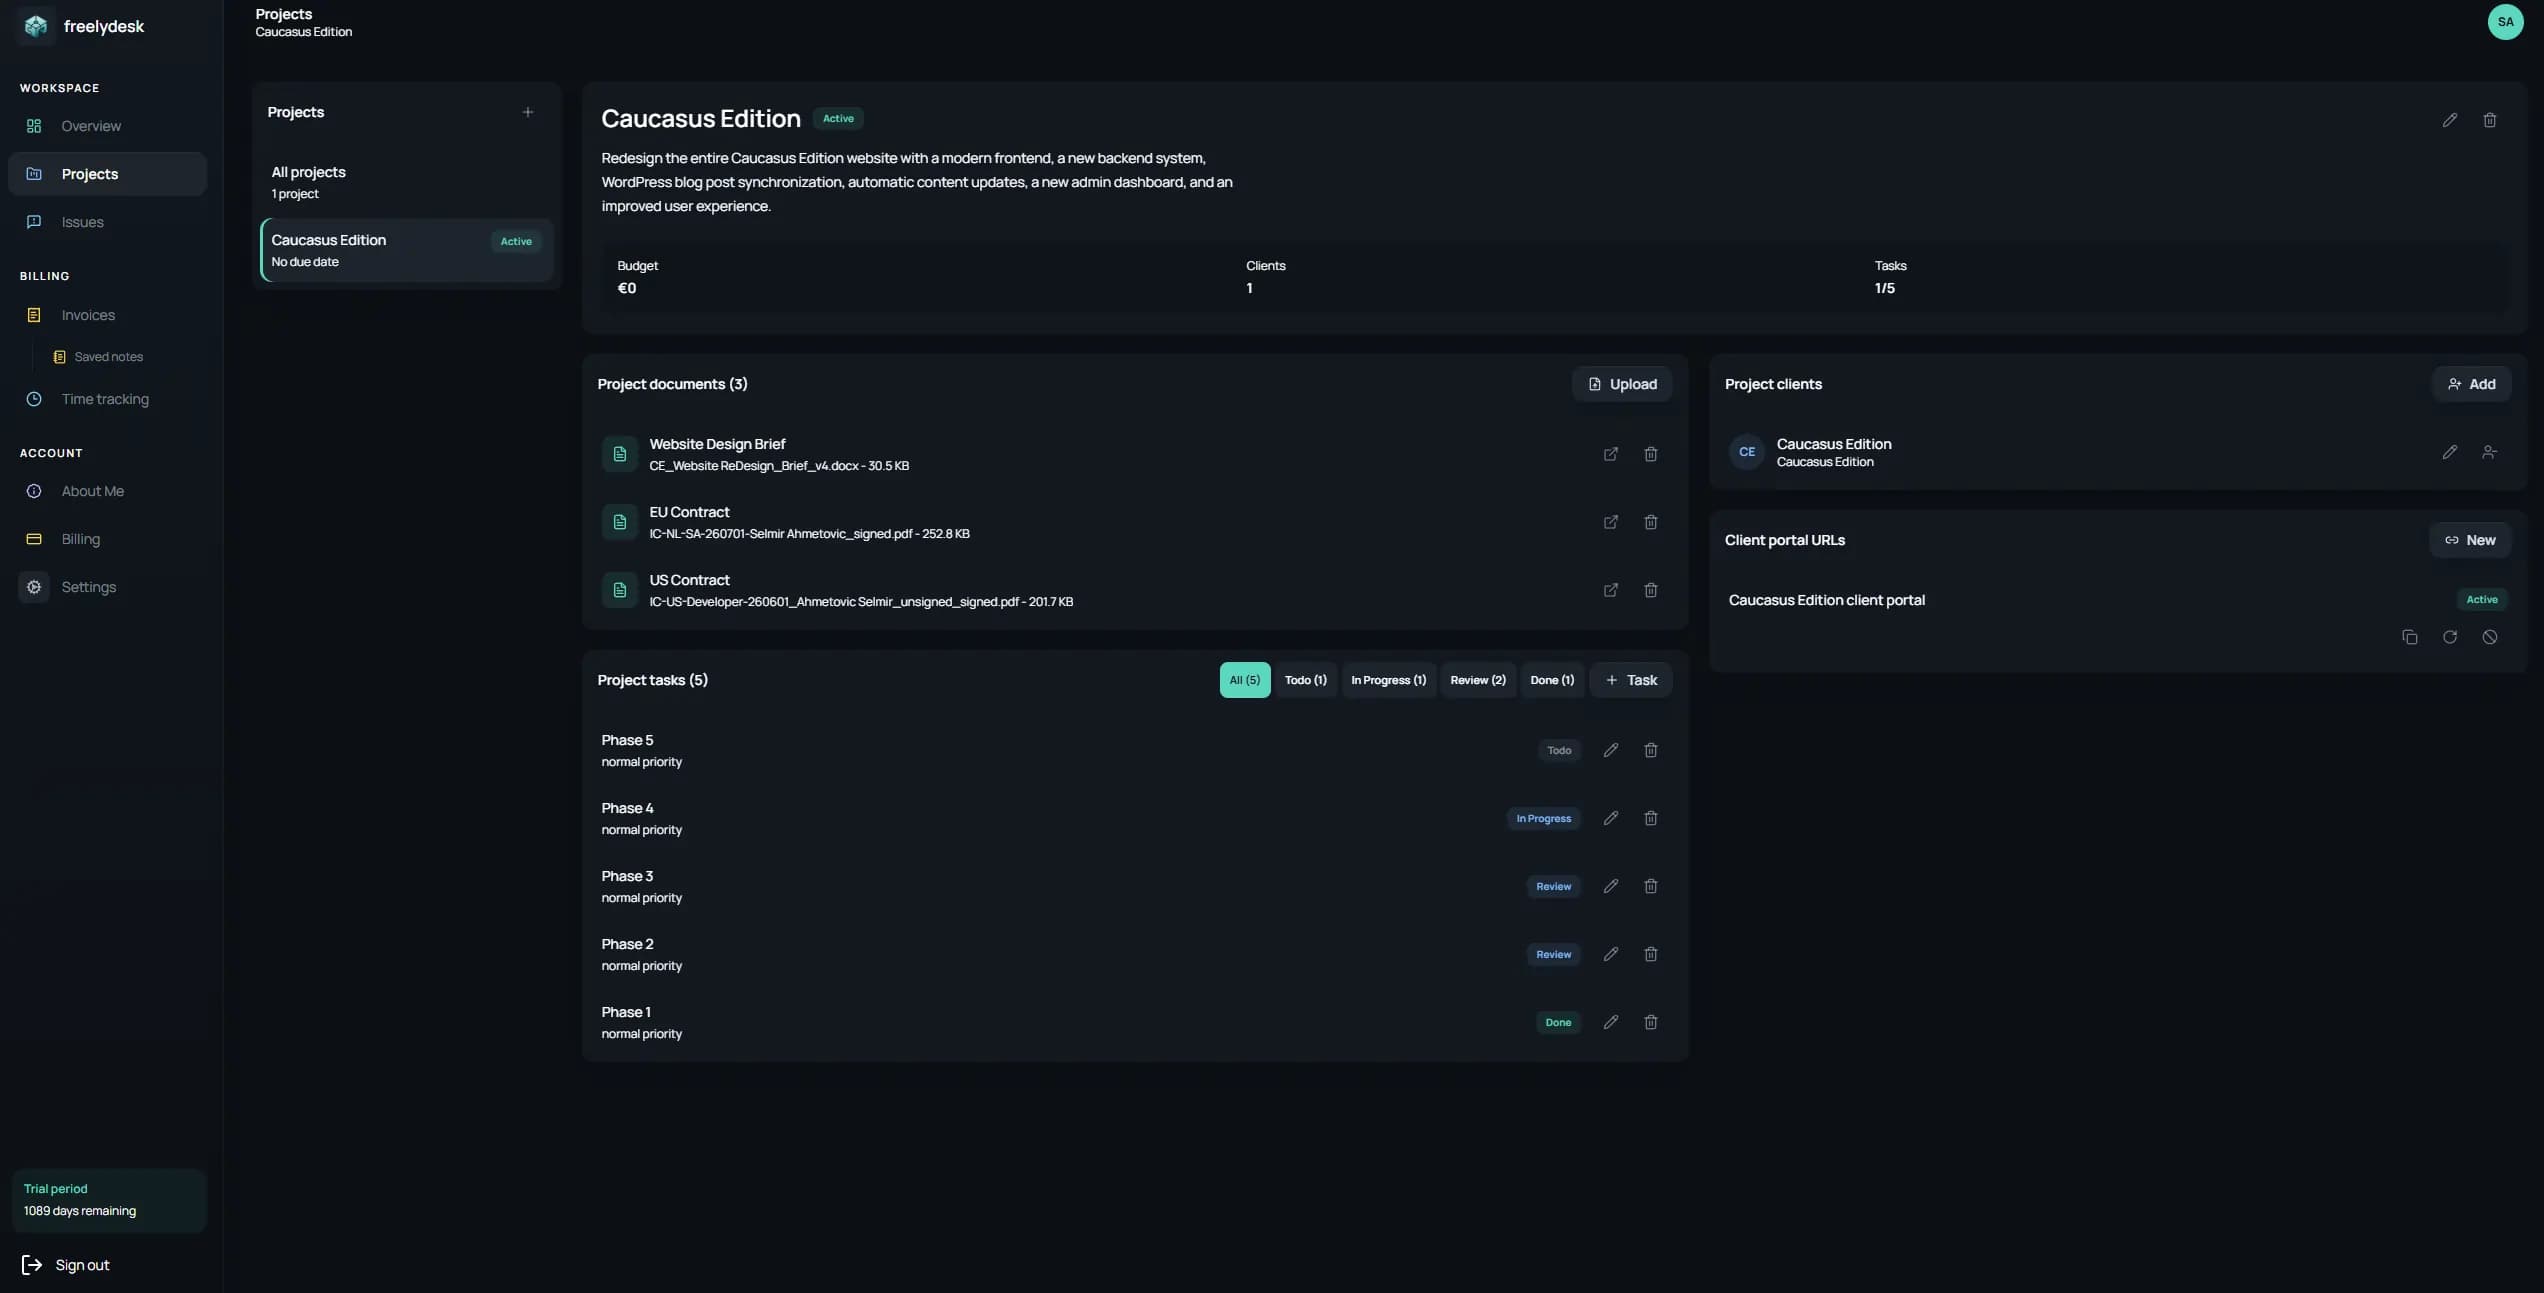The height and width of the screenshot is (1293, 2544).
Task: Click the Trial period remaining notice
Action: pos(109,1200)
